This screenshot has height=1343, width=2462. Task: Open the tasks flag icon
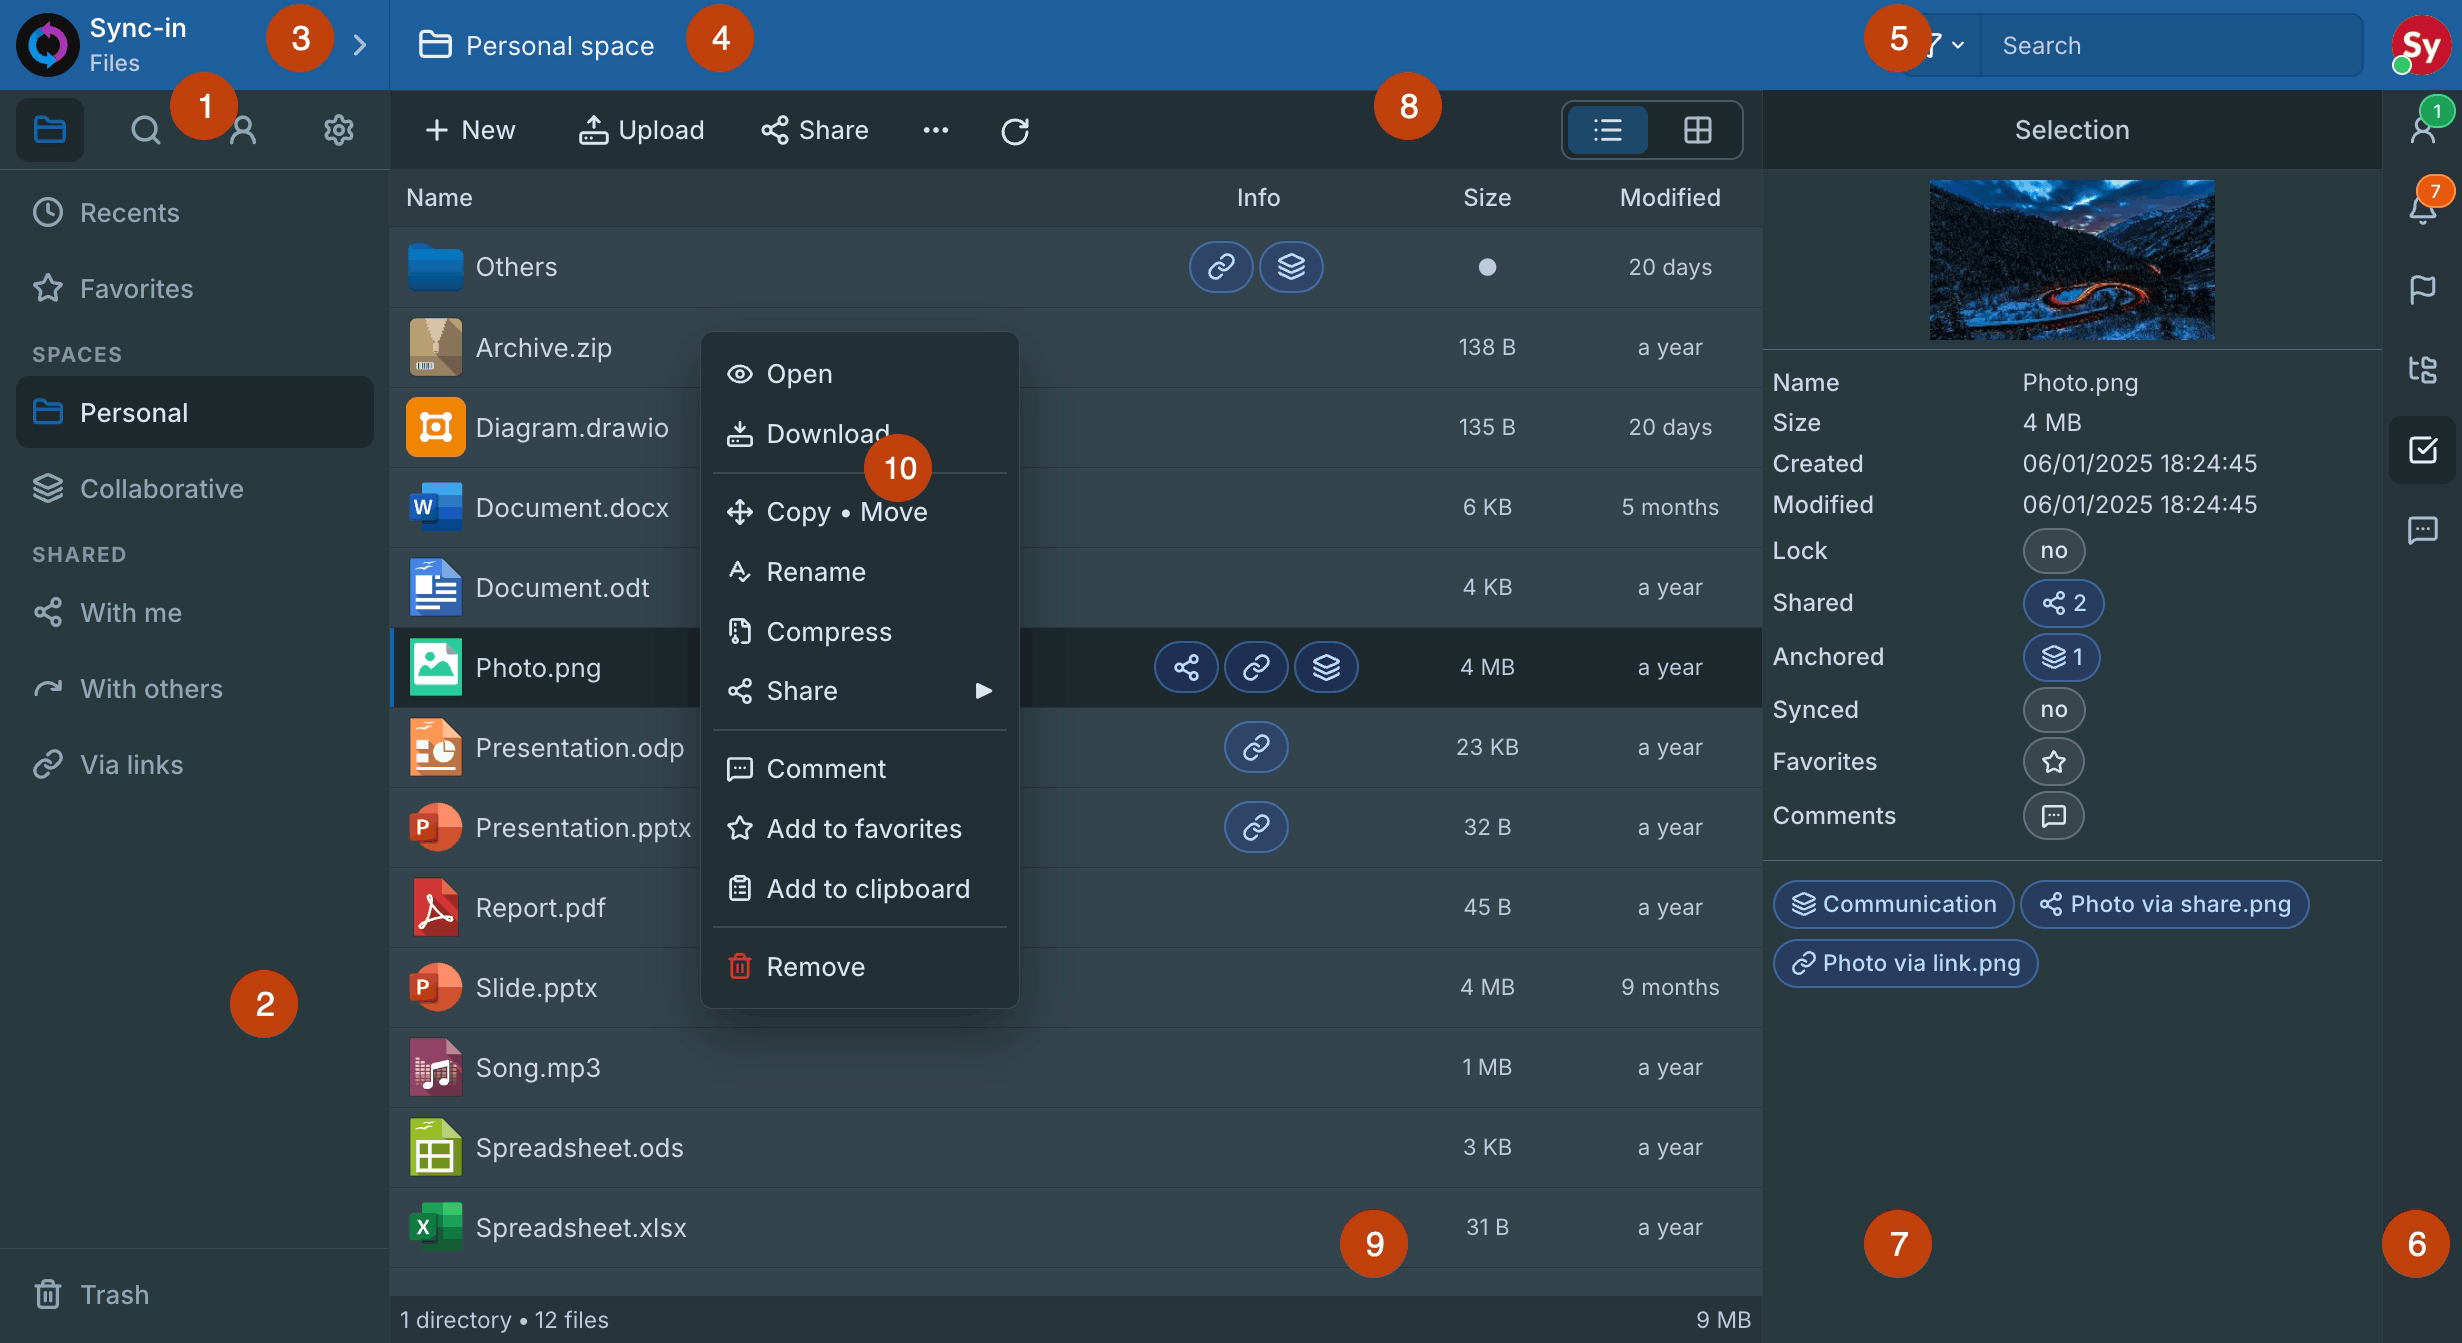point(2423,289)
